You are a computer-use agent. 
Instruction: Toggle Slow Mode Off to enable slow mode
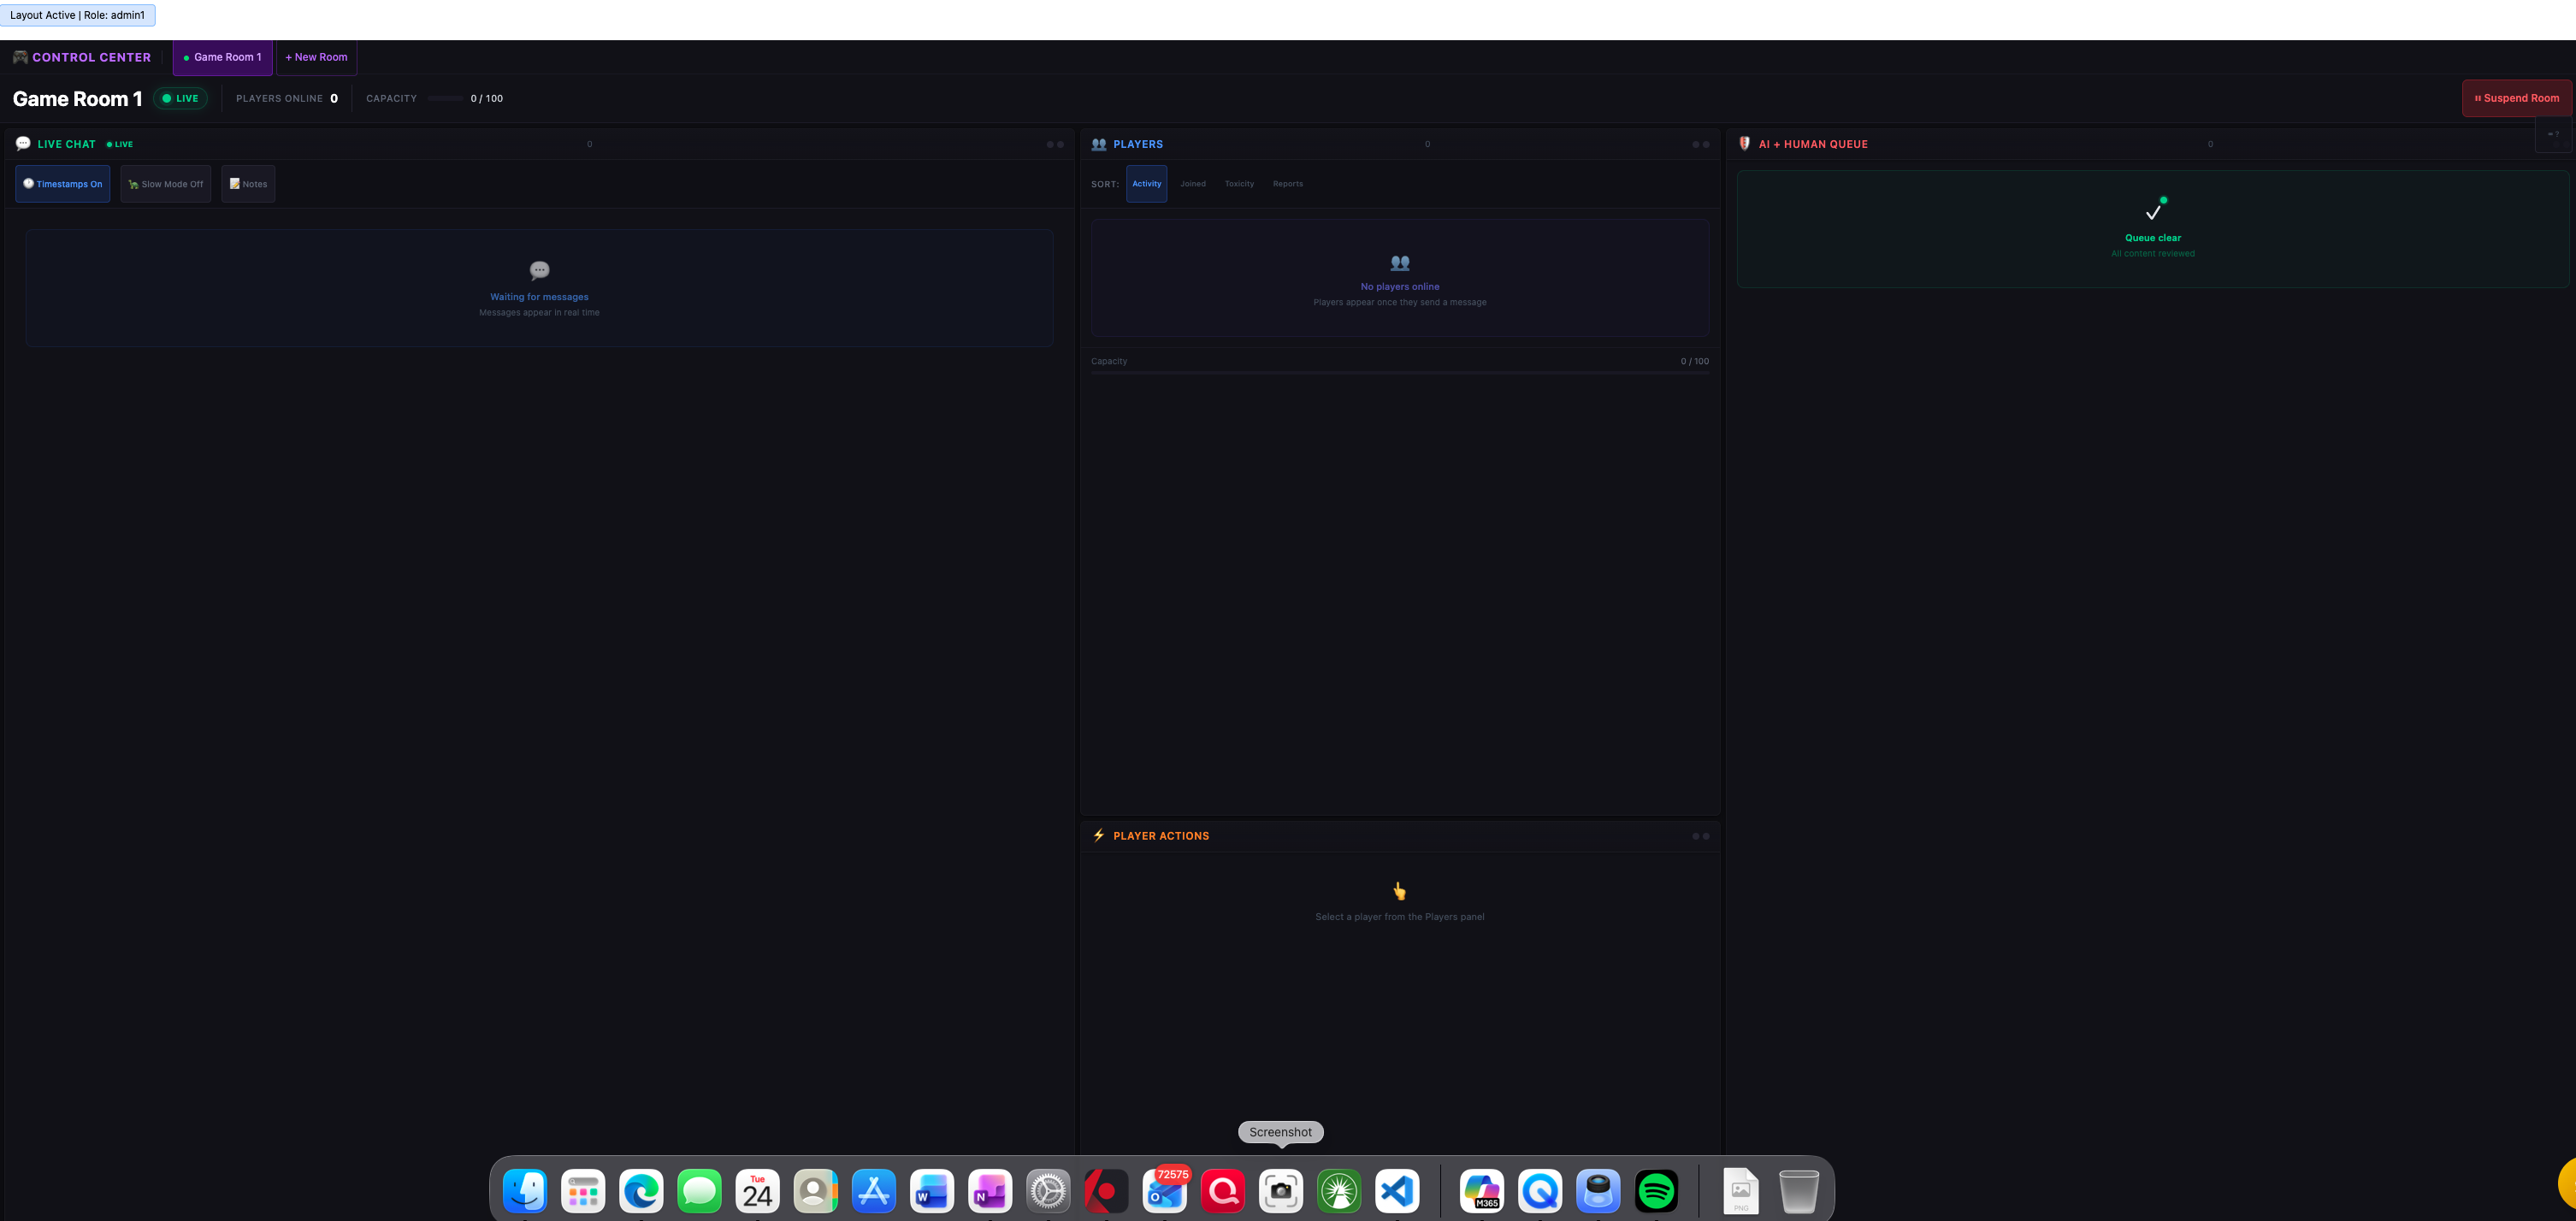pyautogui.click(x=165, y=184)
